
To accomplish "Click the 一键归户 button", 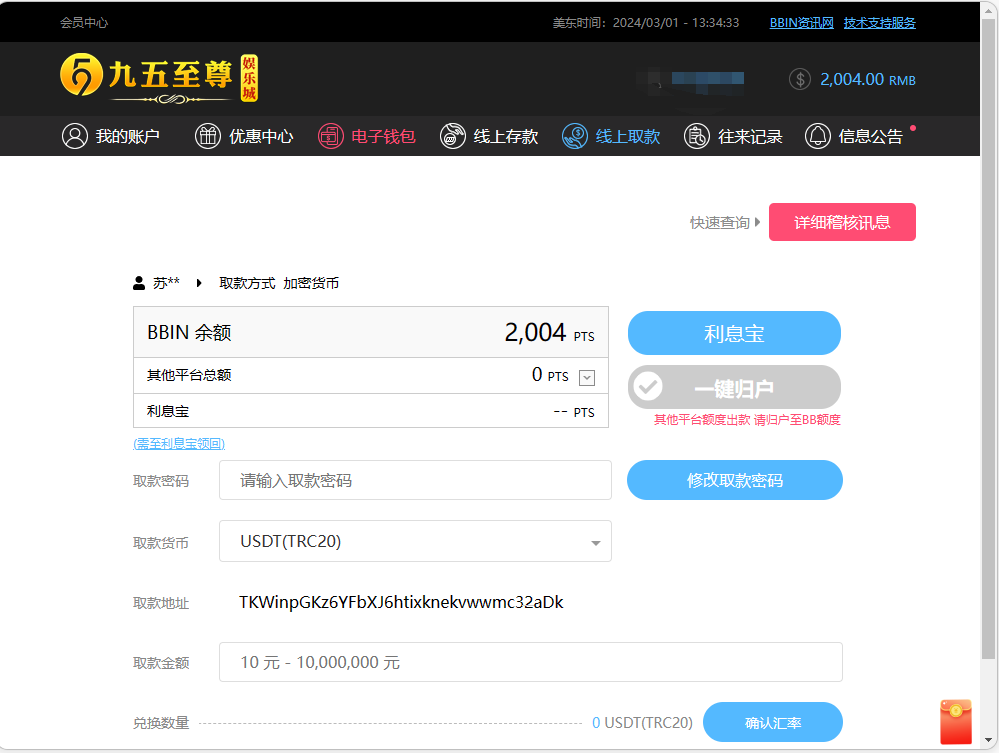I will (734, 387).
